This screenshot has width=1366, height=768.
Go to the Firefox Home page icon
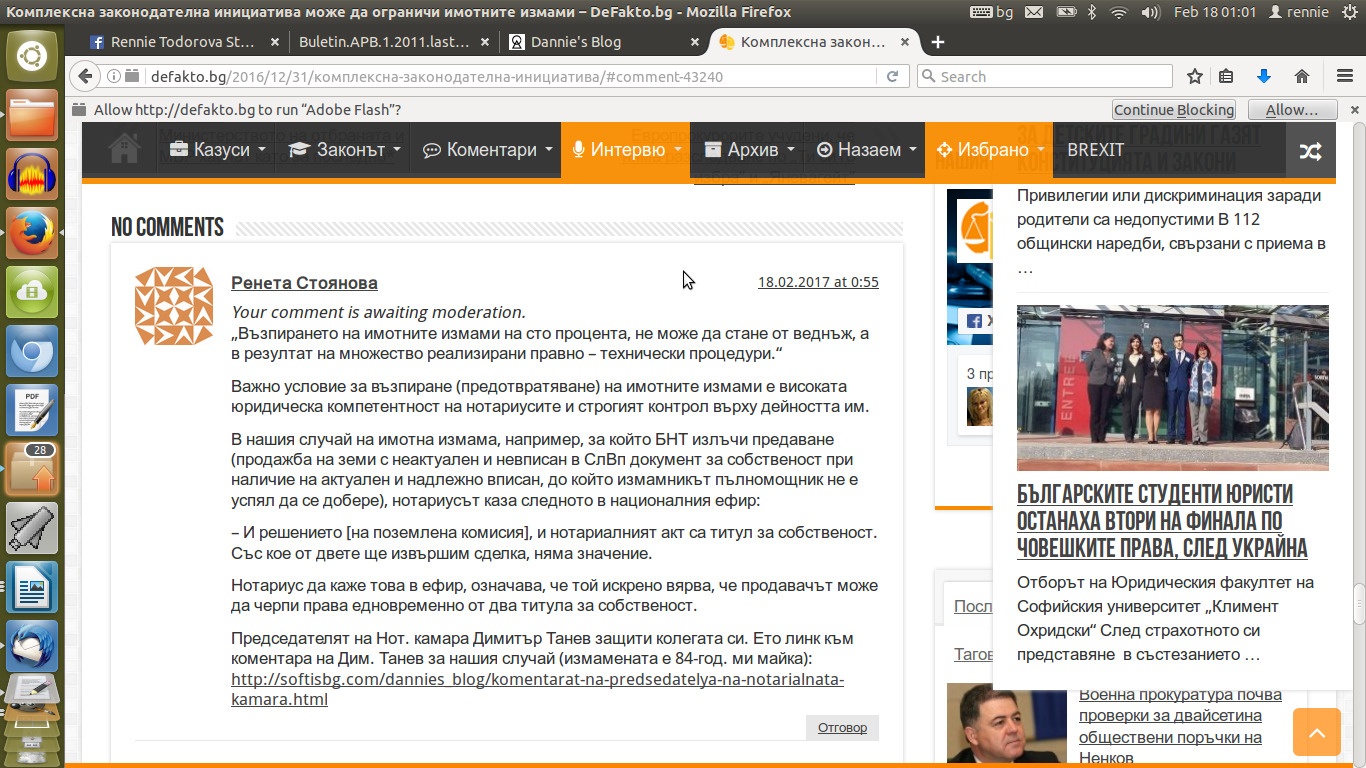[1302, 77]
